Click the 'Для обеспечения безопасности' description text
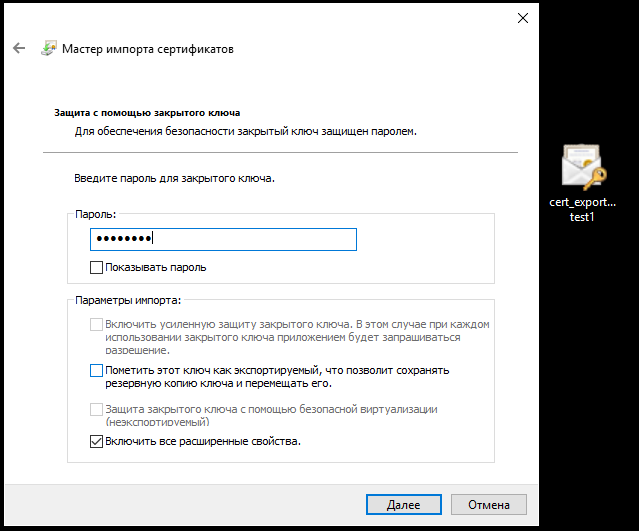Screen dimensions: 639x531 click(x=246, y=131)
